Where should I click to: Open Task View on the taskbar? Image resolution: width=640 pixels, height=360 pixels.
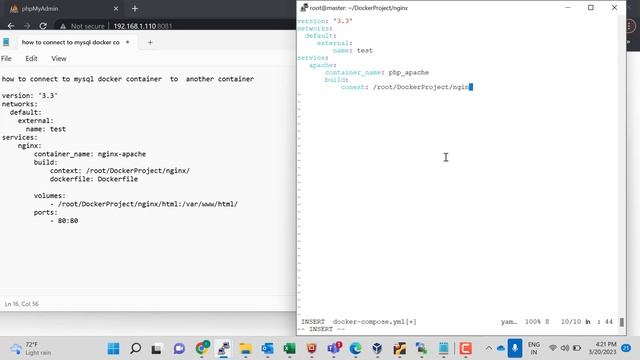click(156, 349)
